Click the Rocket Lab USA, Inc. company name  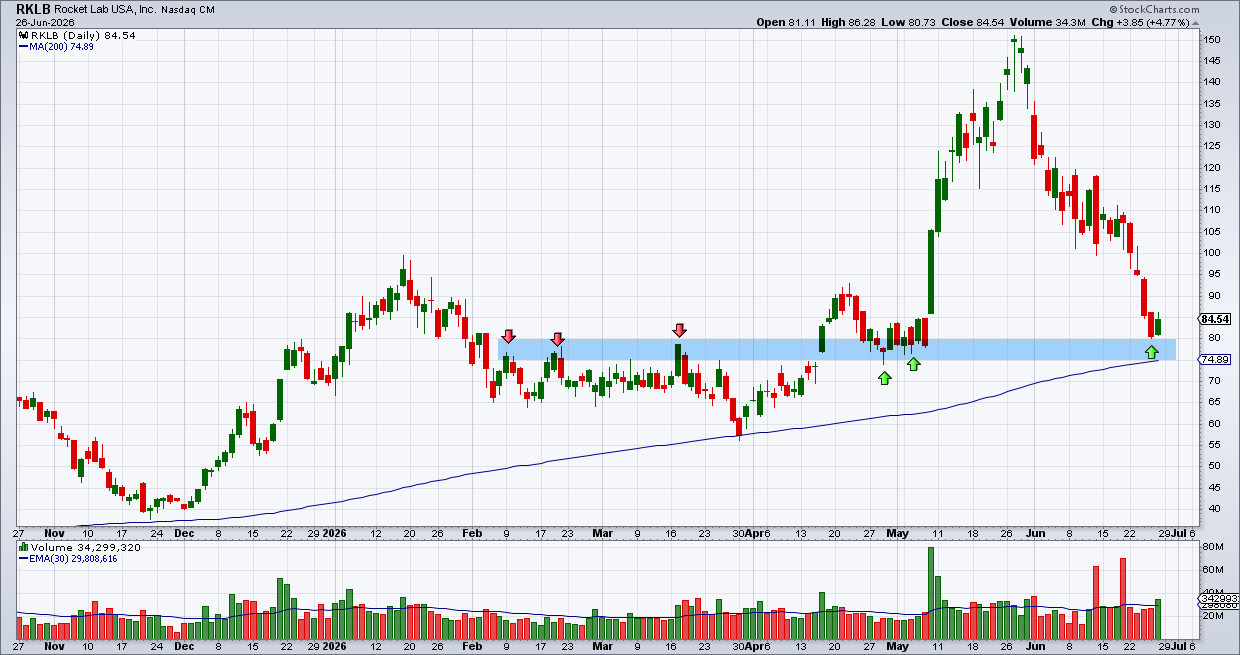click(x=106, y=9)
